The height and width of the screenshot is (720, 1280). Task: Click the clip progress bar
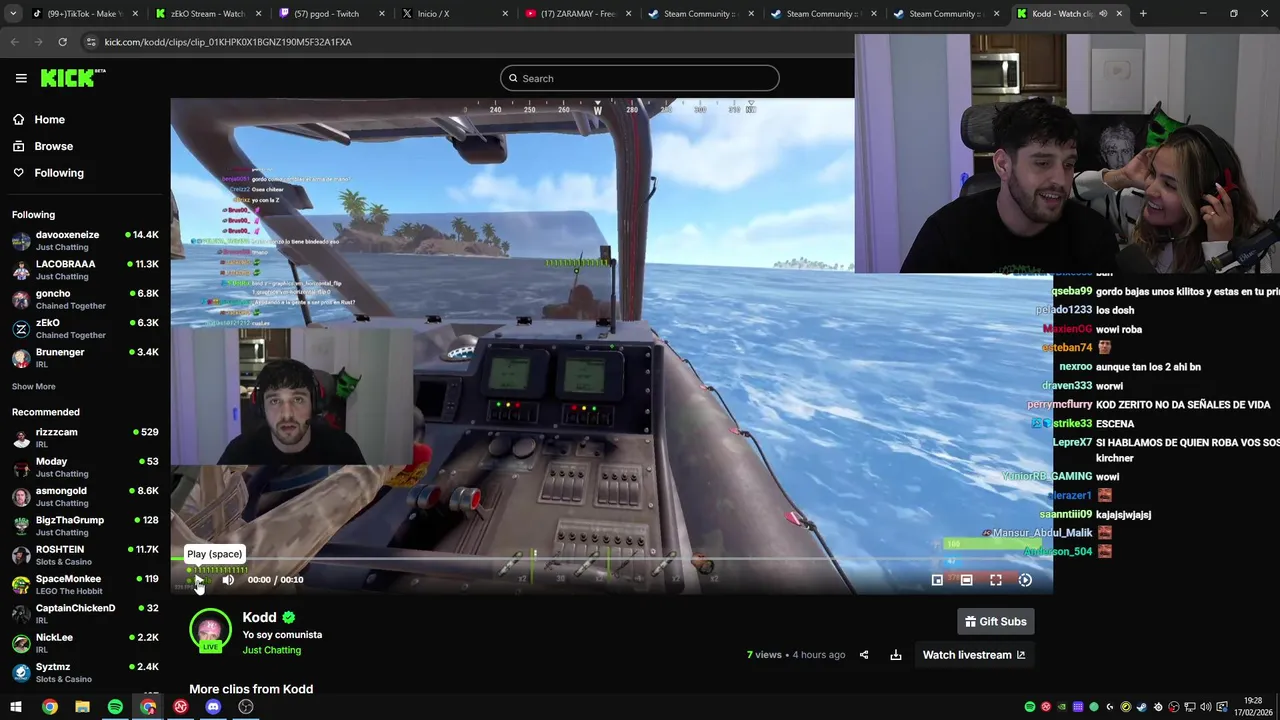[611, 559]
